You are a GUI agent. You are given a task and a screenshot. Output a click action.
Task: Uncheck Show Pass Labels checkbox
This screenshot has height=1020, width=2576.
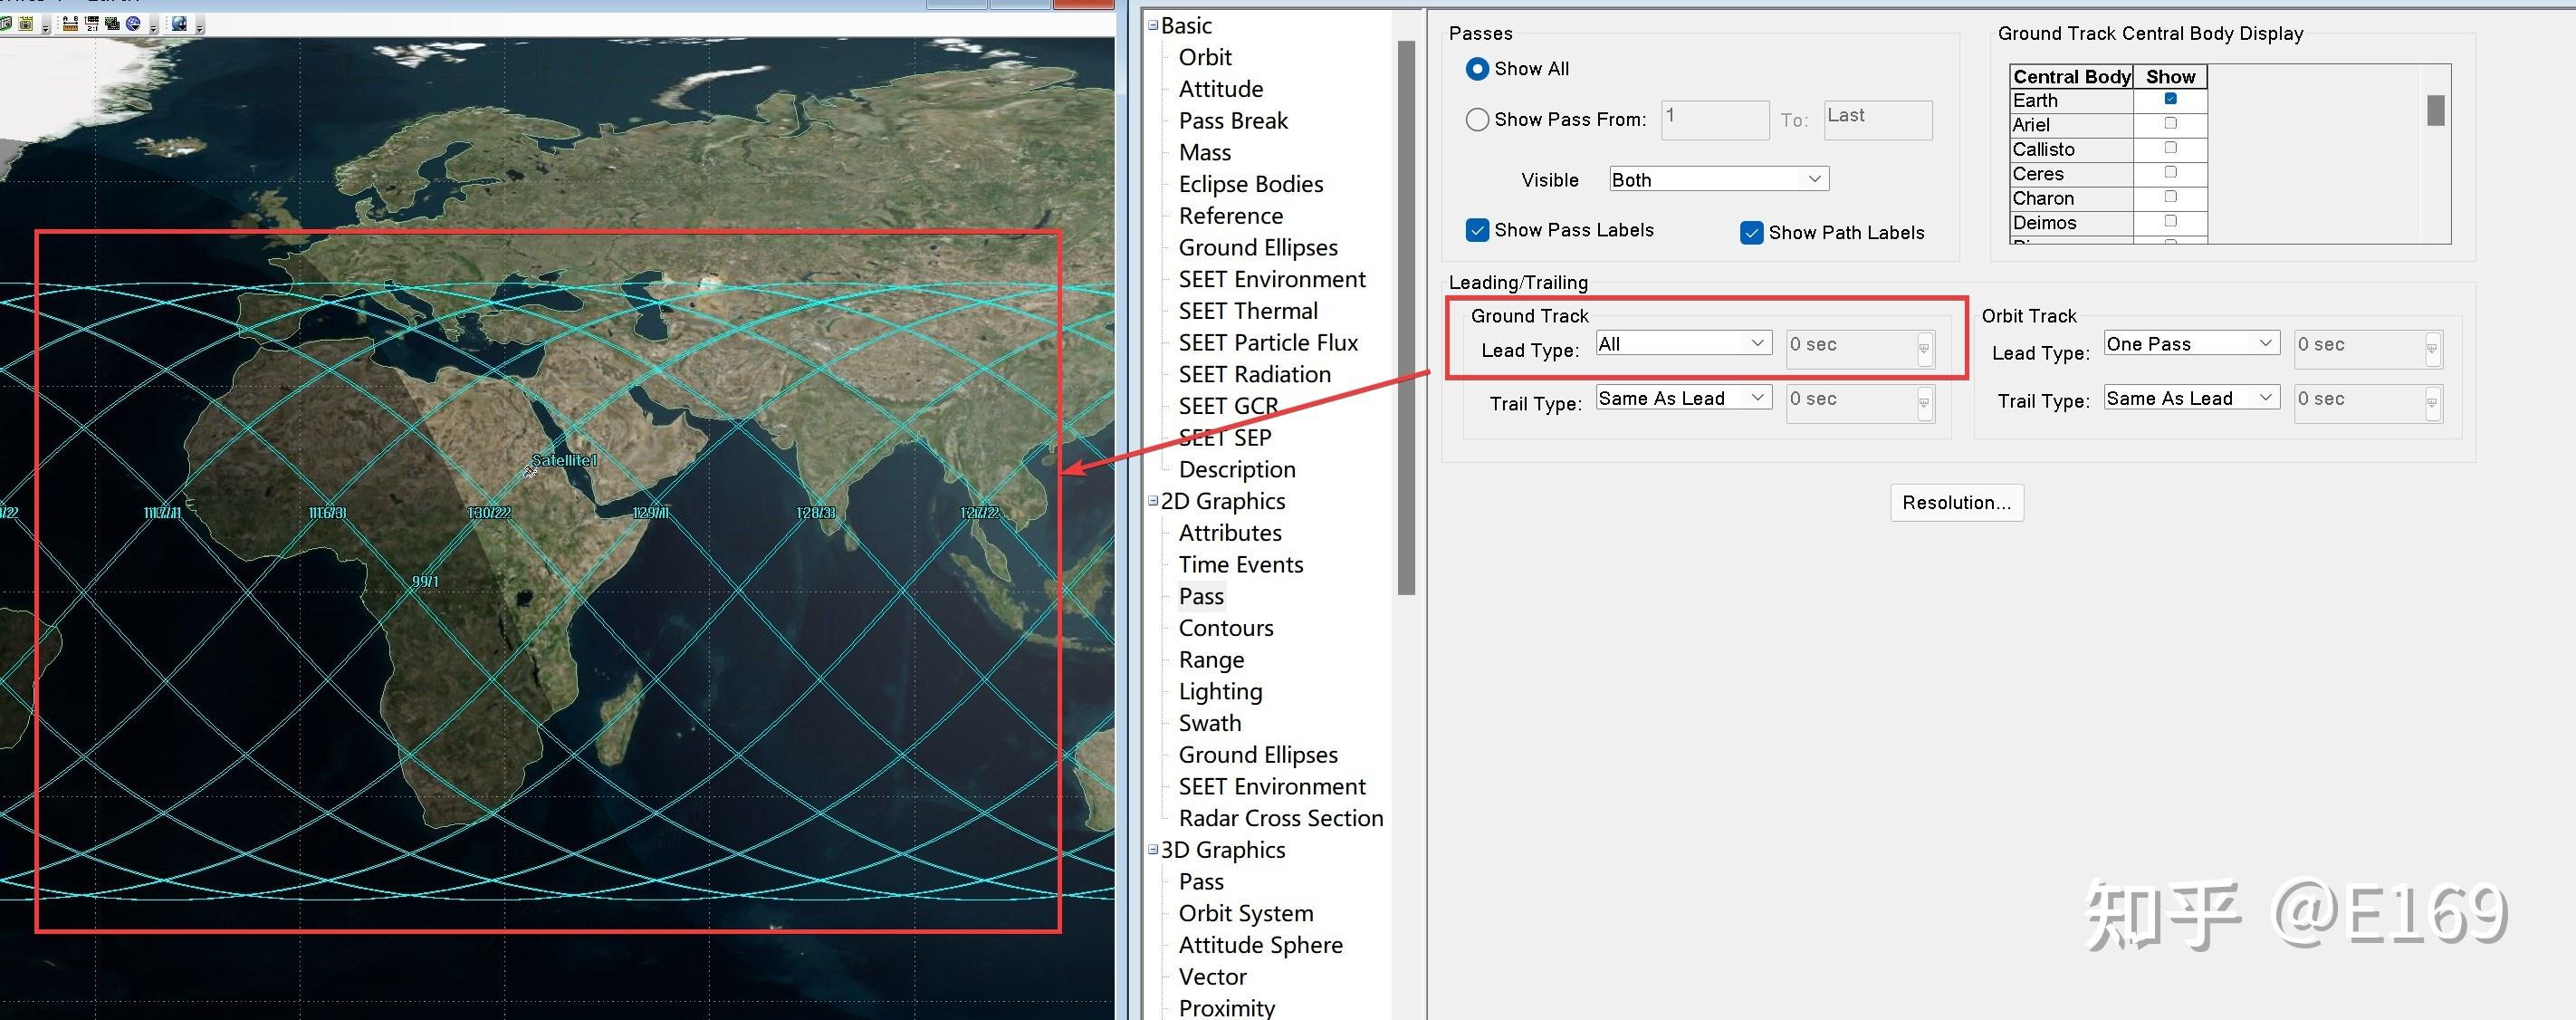coord(1477,230)
